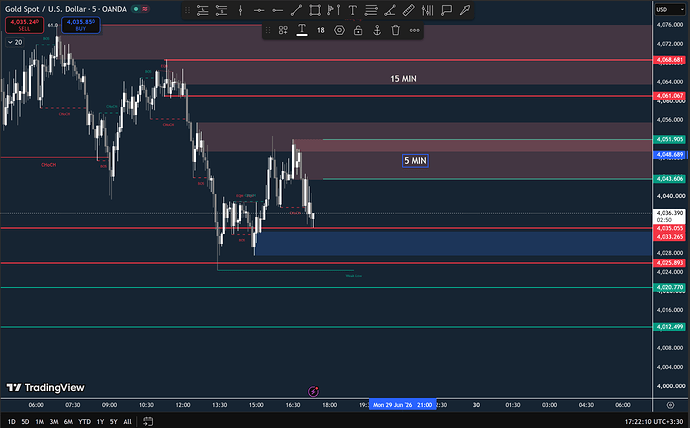Viewport: 690px width, 428px height.
Task: Switch to 1D time range
Action: tap(11, 421)
